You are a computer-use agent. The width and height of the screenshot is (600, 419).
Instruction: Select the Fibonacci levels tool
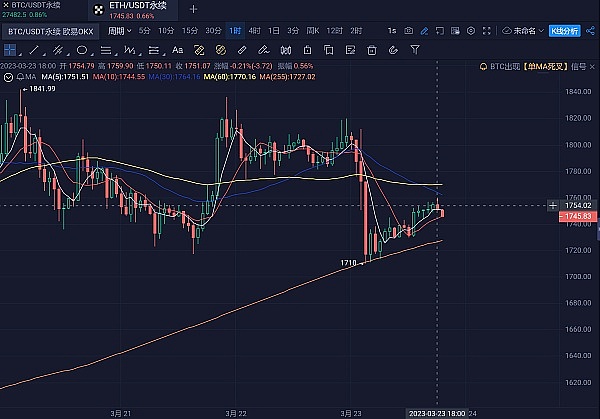click(x=153, y=50)
